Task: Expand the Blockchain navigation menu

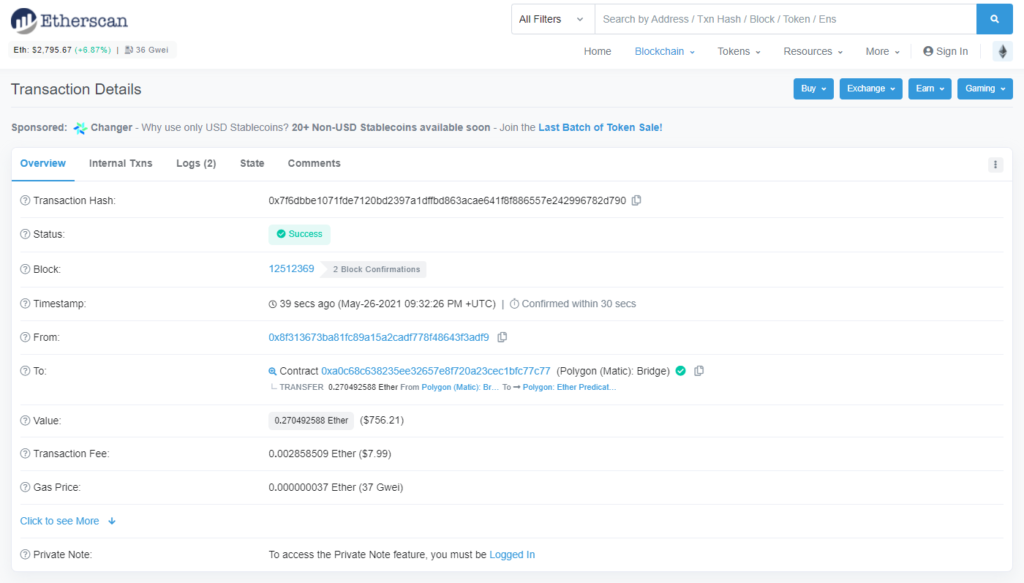Action: pos(664,51)
